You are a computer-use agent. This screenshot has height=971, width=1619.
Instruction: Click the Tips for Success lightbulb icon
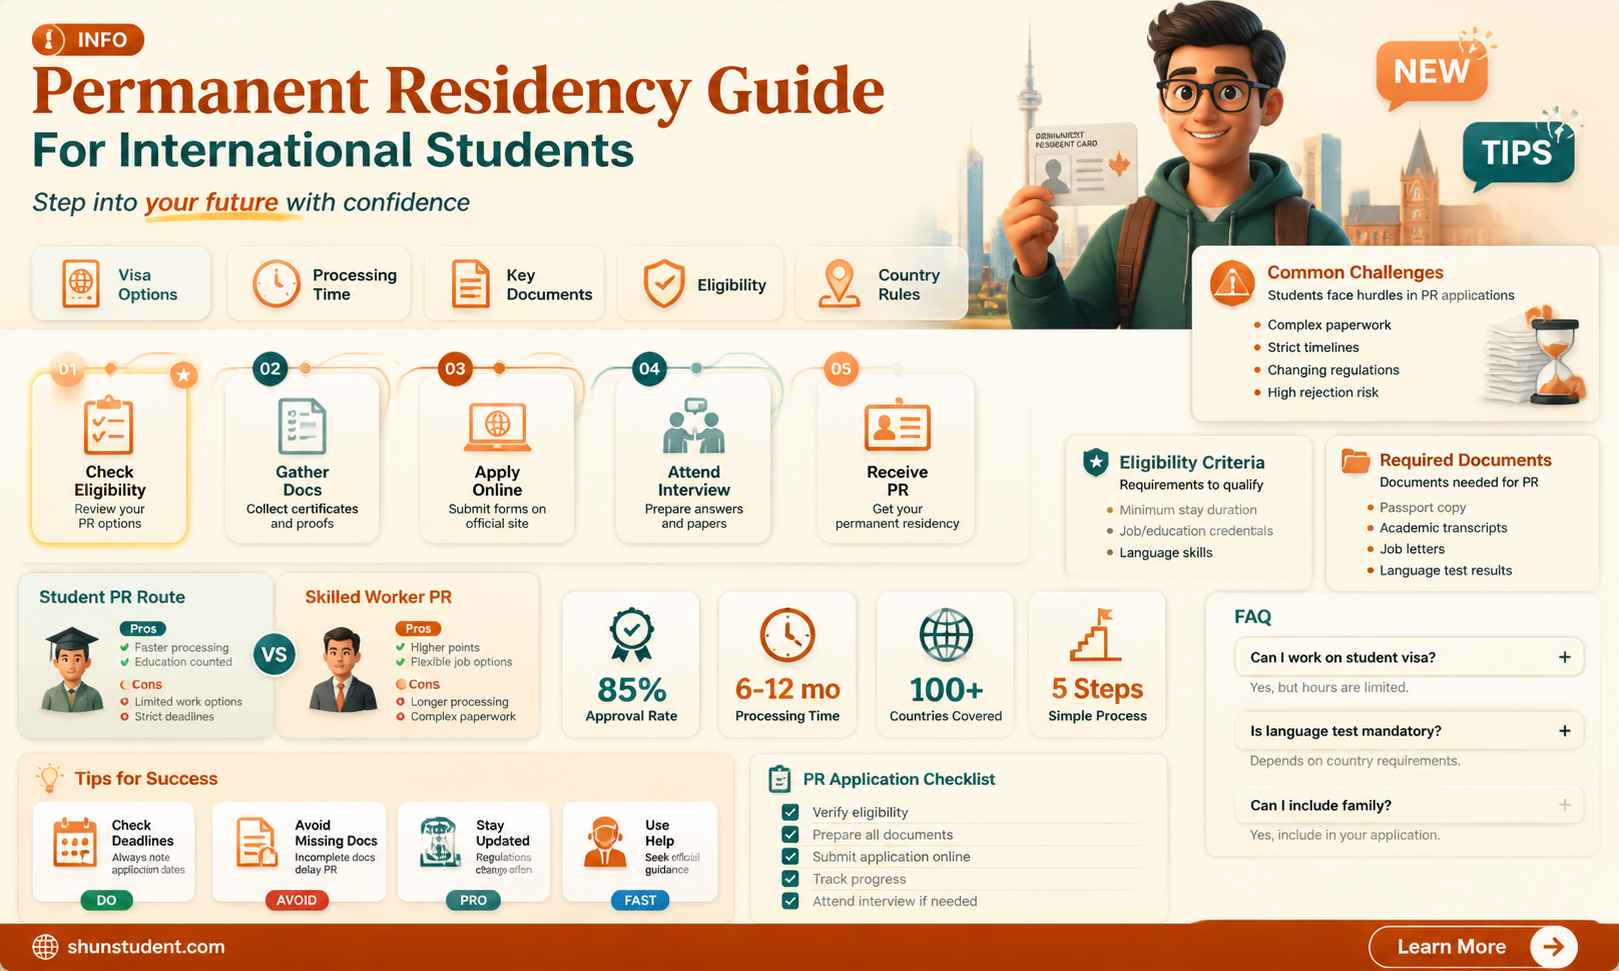pyautogui.click(x=48, y=778)
